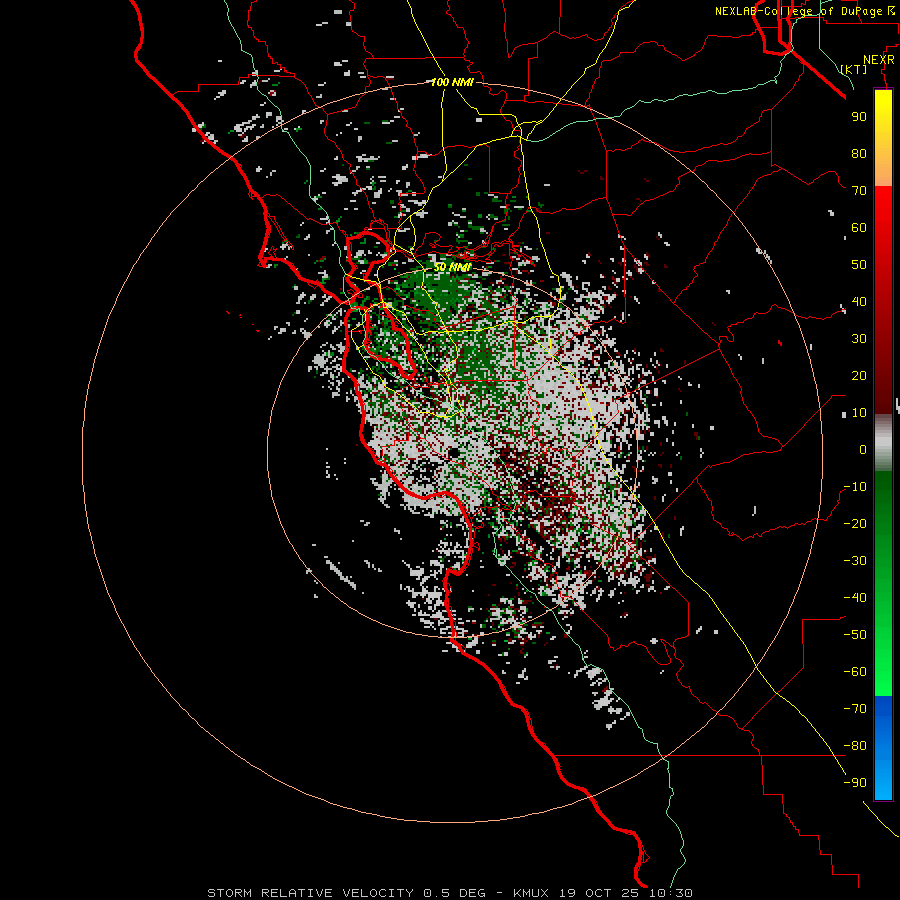900x900 pixels.
Task: Select the "10" positive velocity scale label
Action: tap(859, 413)
